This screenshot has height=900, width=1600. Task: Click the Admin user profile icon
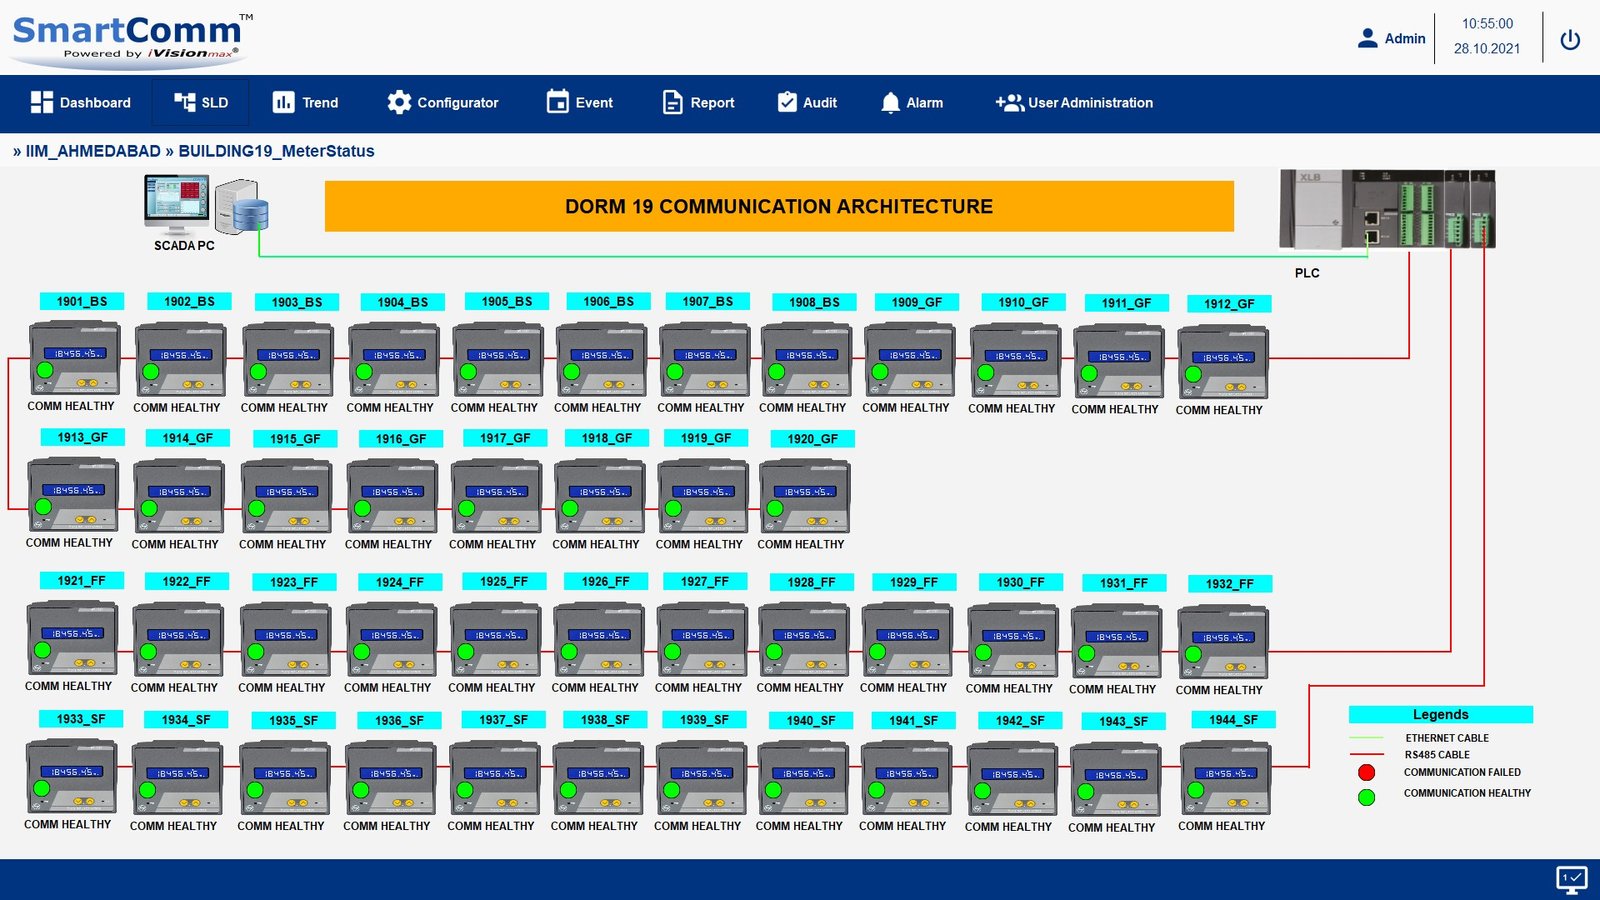pos(1367,38)
